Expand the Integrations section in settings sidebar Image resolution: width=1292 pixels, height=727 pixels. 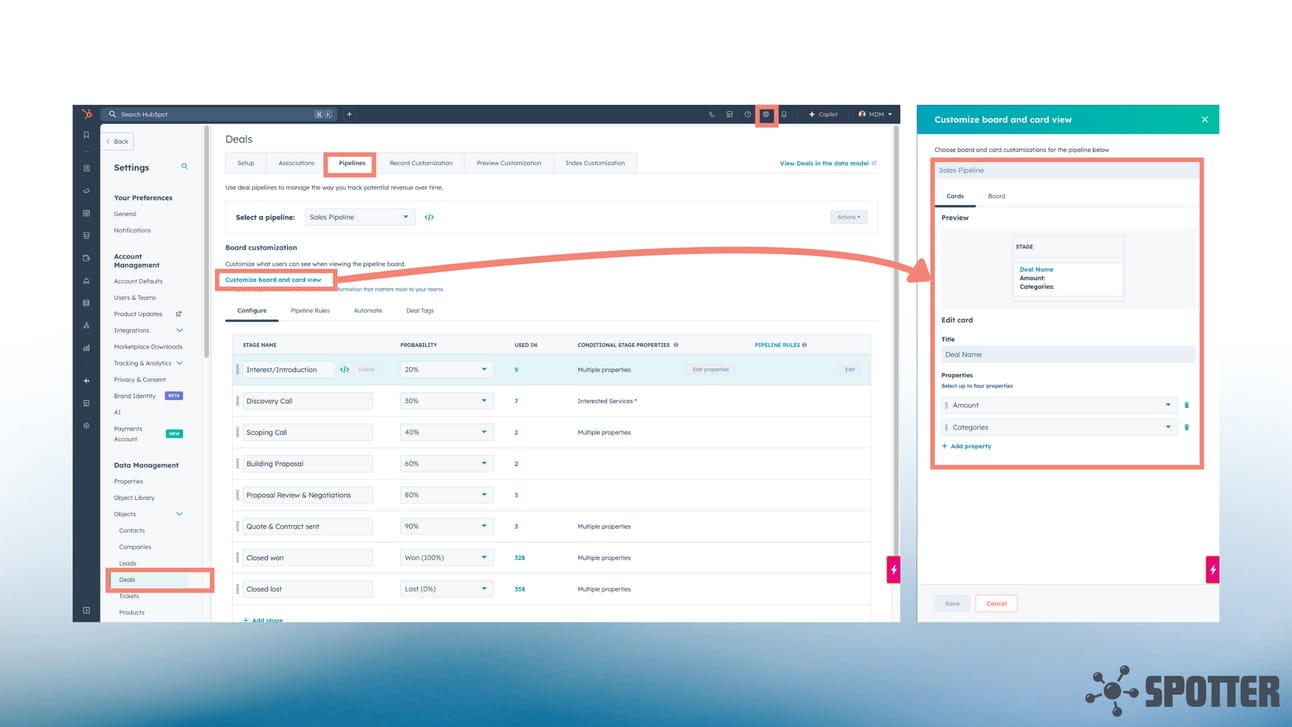(180, 330)
